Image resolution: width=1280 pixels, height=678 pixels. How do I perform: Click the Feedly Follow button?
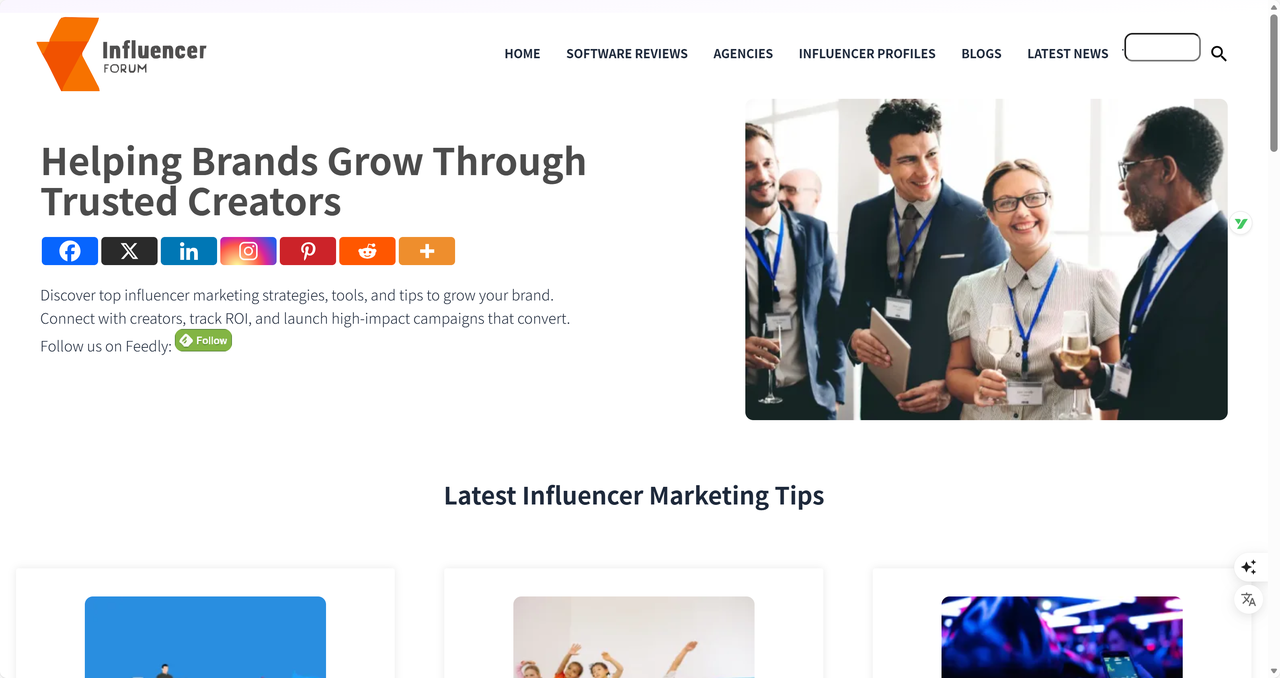203,341
